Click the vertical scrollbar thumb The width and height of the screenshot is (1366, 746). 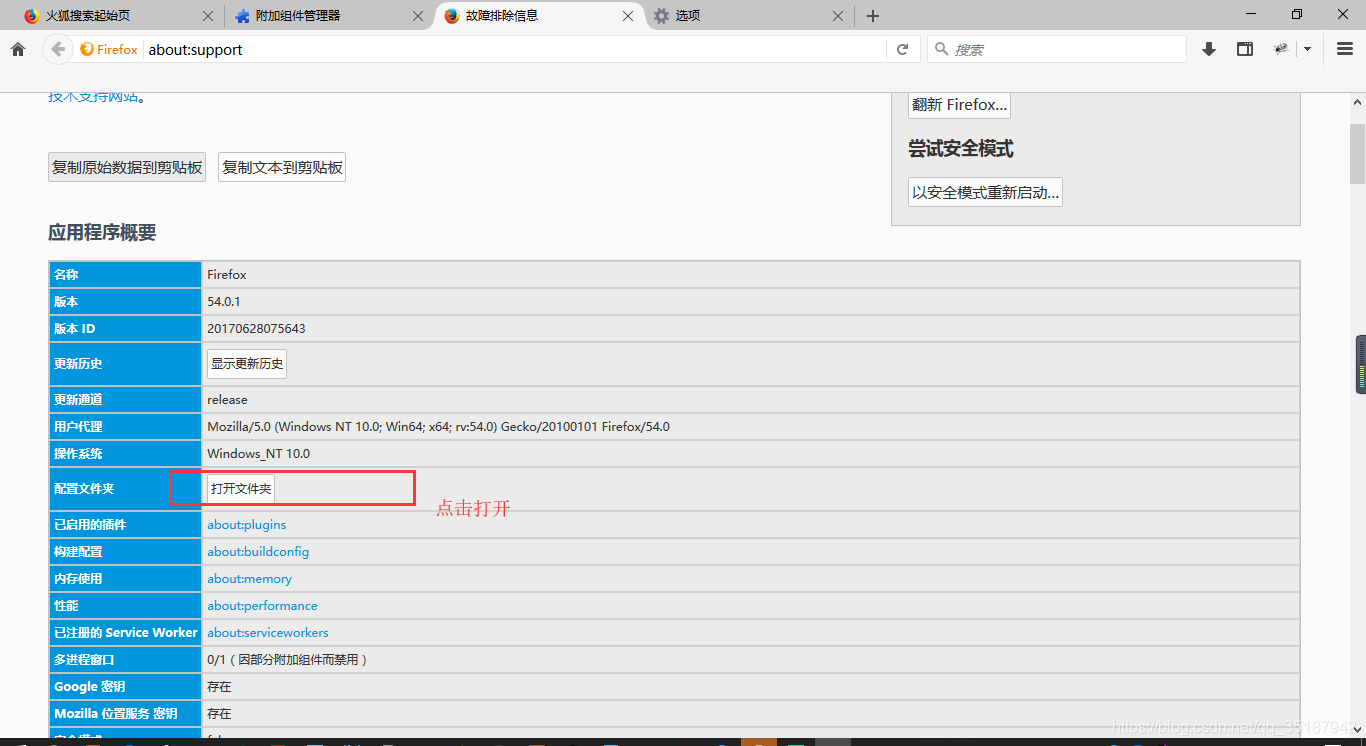point(1357,155)
